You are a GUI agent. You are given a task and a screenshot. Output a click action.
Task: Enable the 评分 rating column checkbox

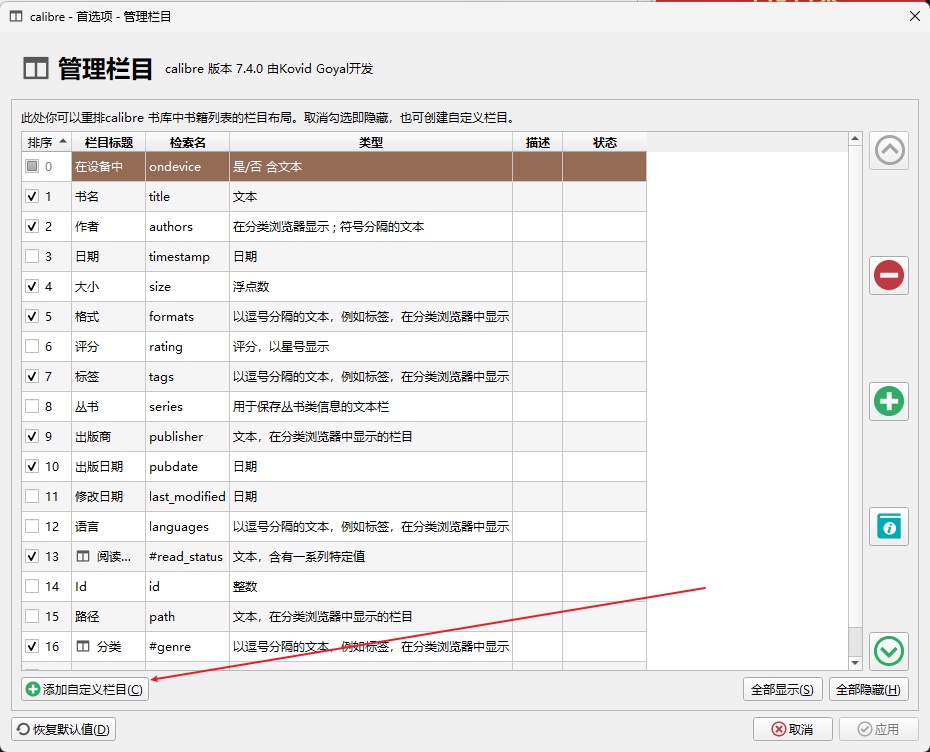(32, 347)
